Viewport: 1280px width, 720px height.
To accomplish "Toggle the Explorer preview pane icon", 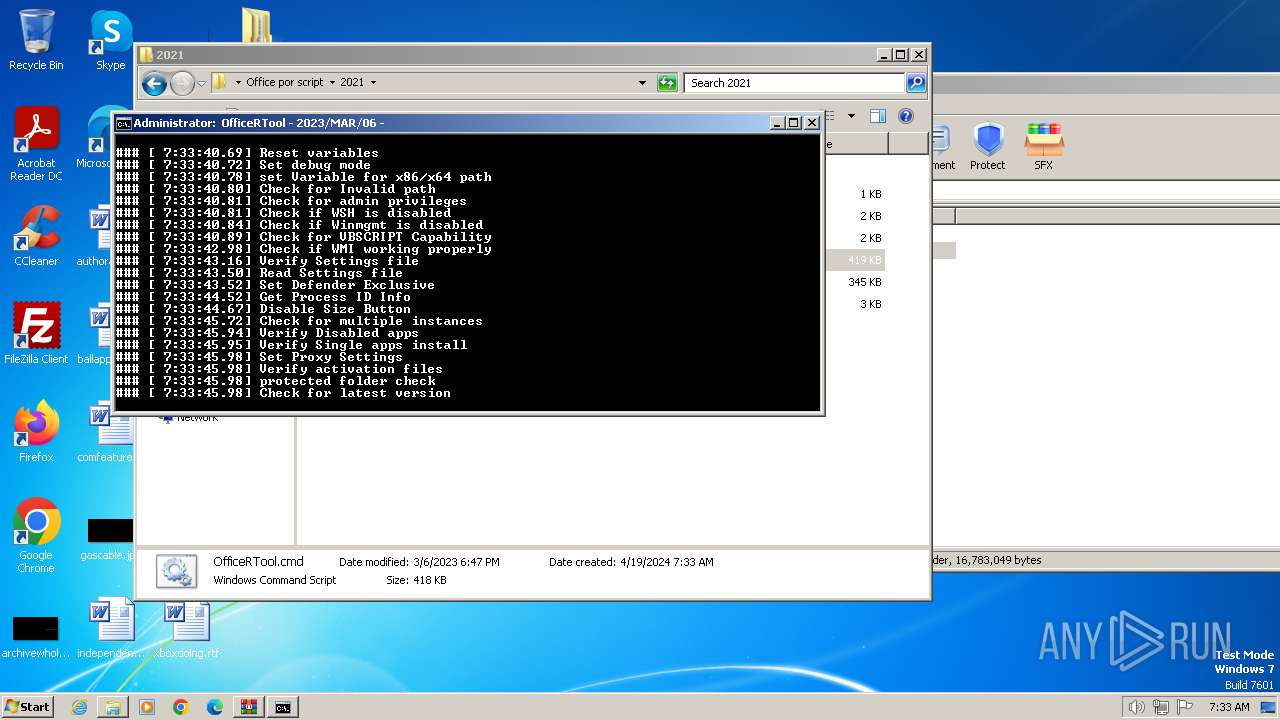I will tap(877, 116).
